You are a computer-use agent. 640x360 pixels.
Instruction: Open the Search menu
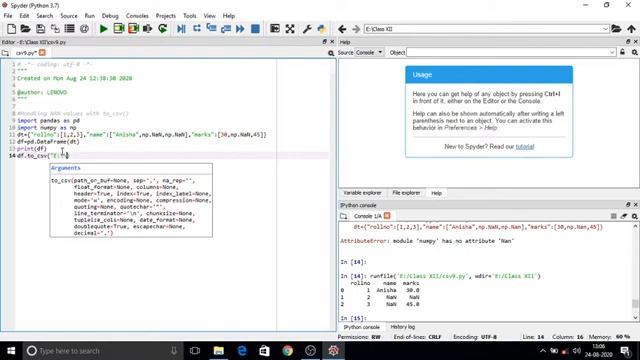[x=44, y=16]
